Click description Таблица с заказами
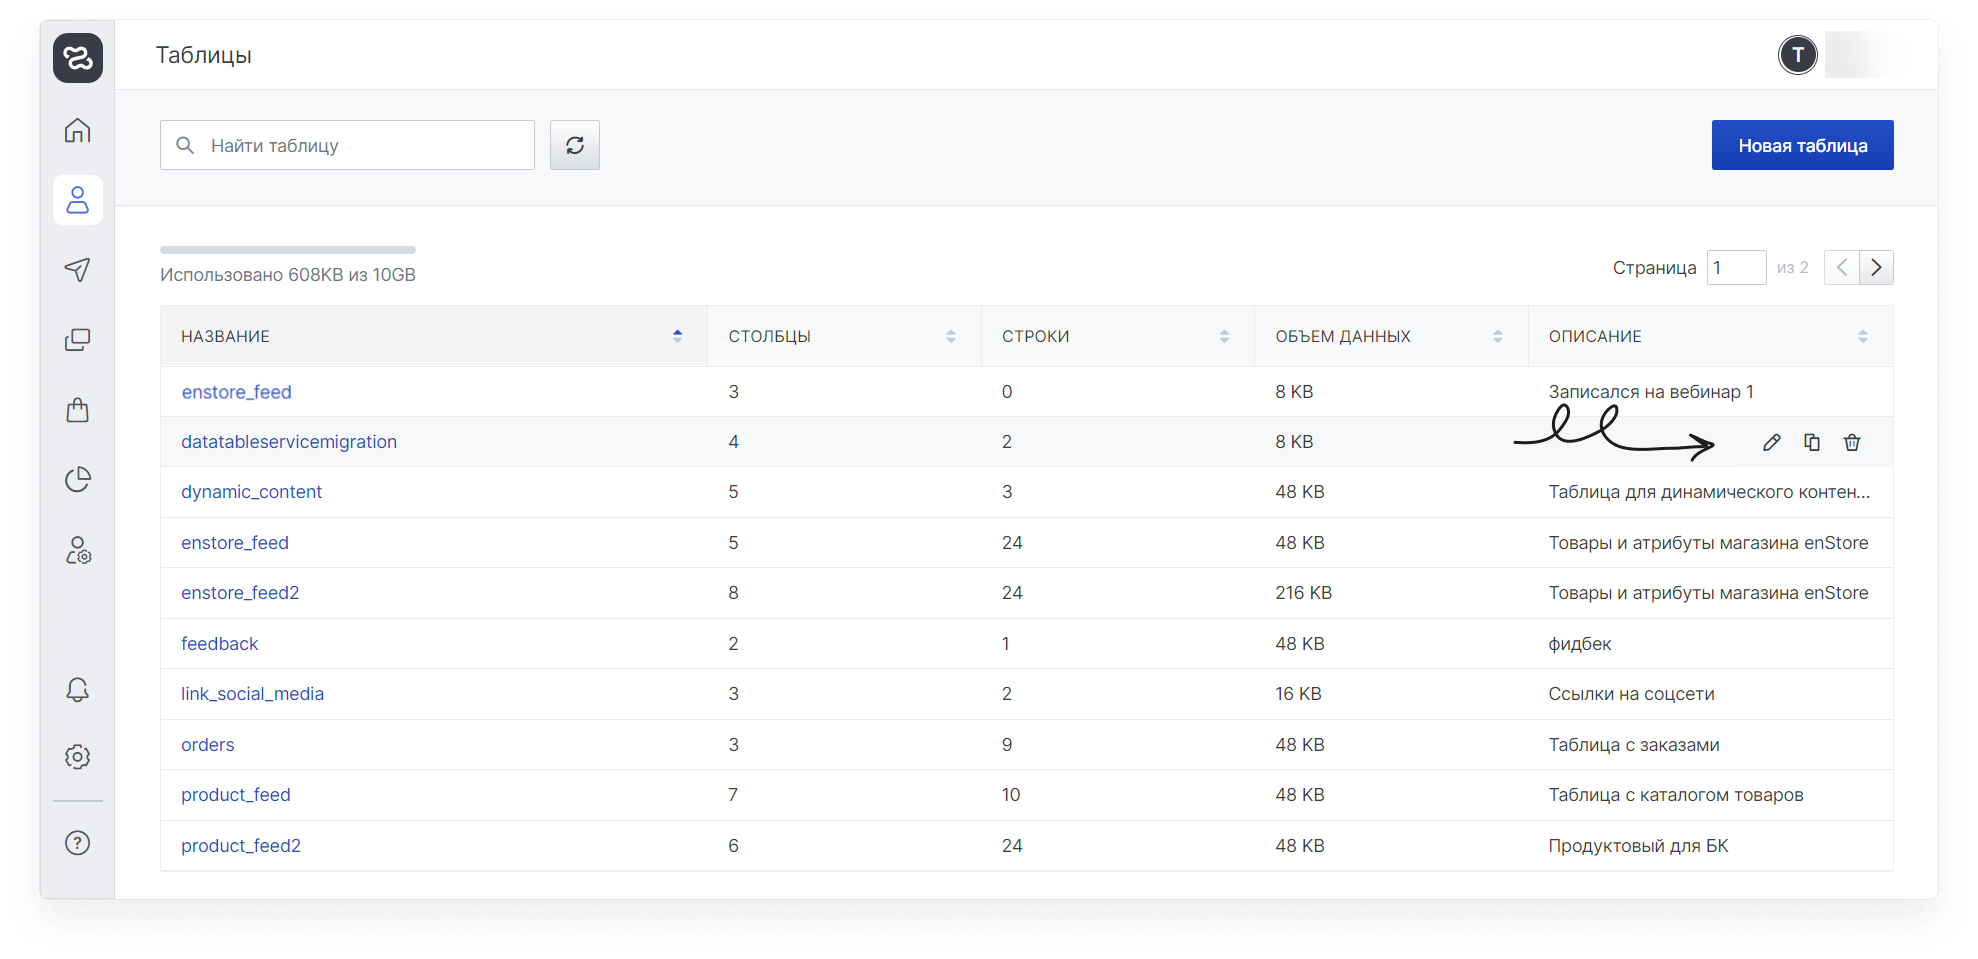Screen dimensions: 1978x959 pos(1634,745)
